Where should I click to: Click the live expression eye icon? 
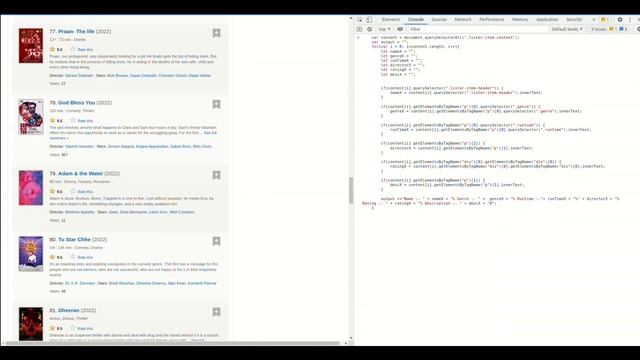[x=400, y=29]
